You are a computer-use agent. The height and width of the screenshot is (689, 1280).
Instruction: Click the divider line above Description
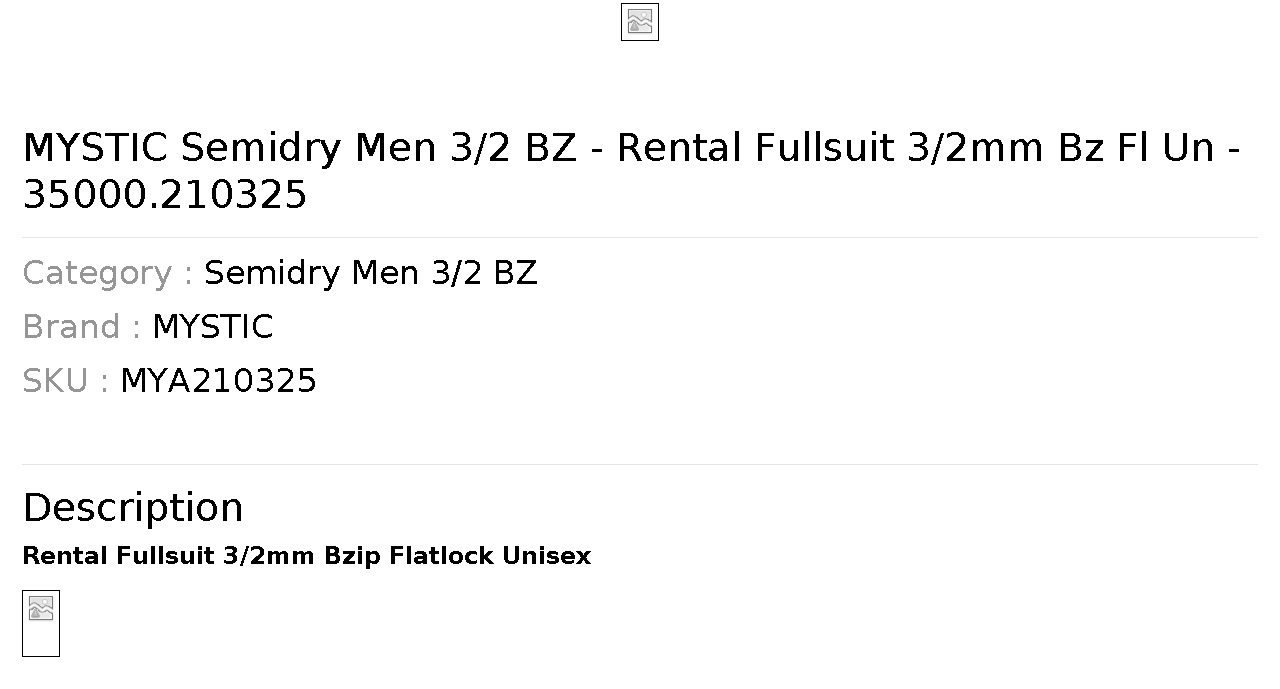click(640, 464)
